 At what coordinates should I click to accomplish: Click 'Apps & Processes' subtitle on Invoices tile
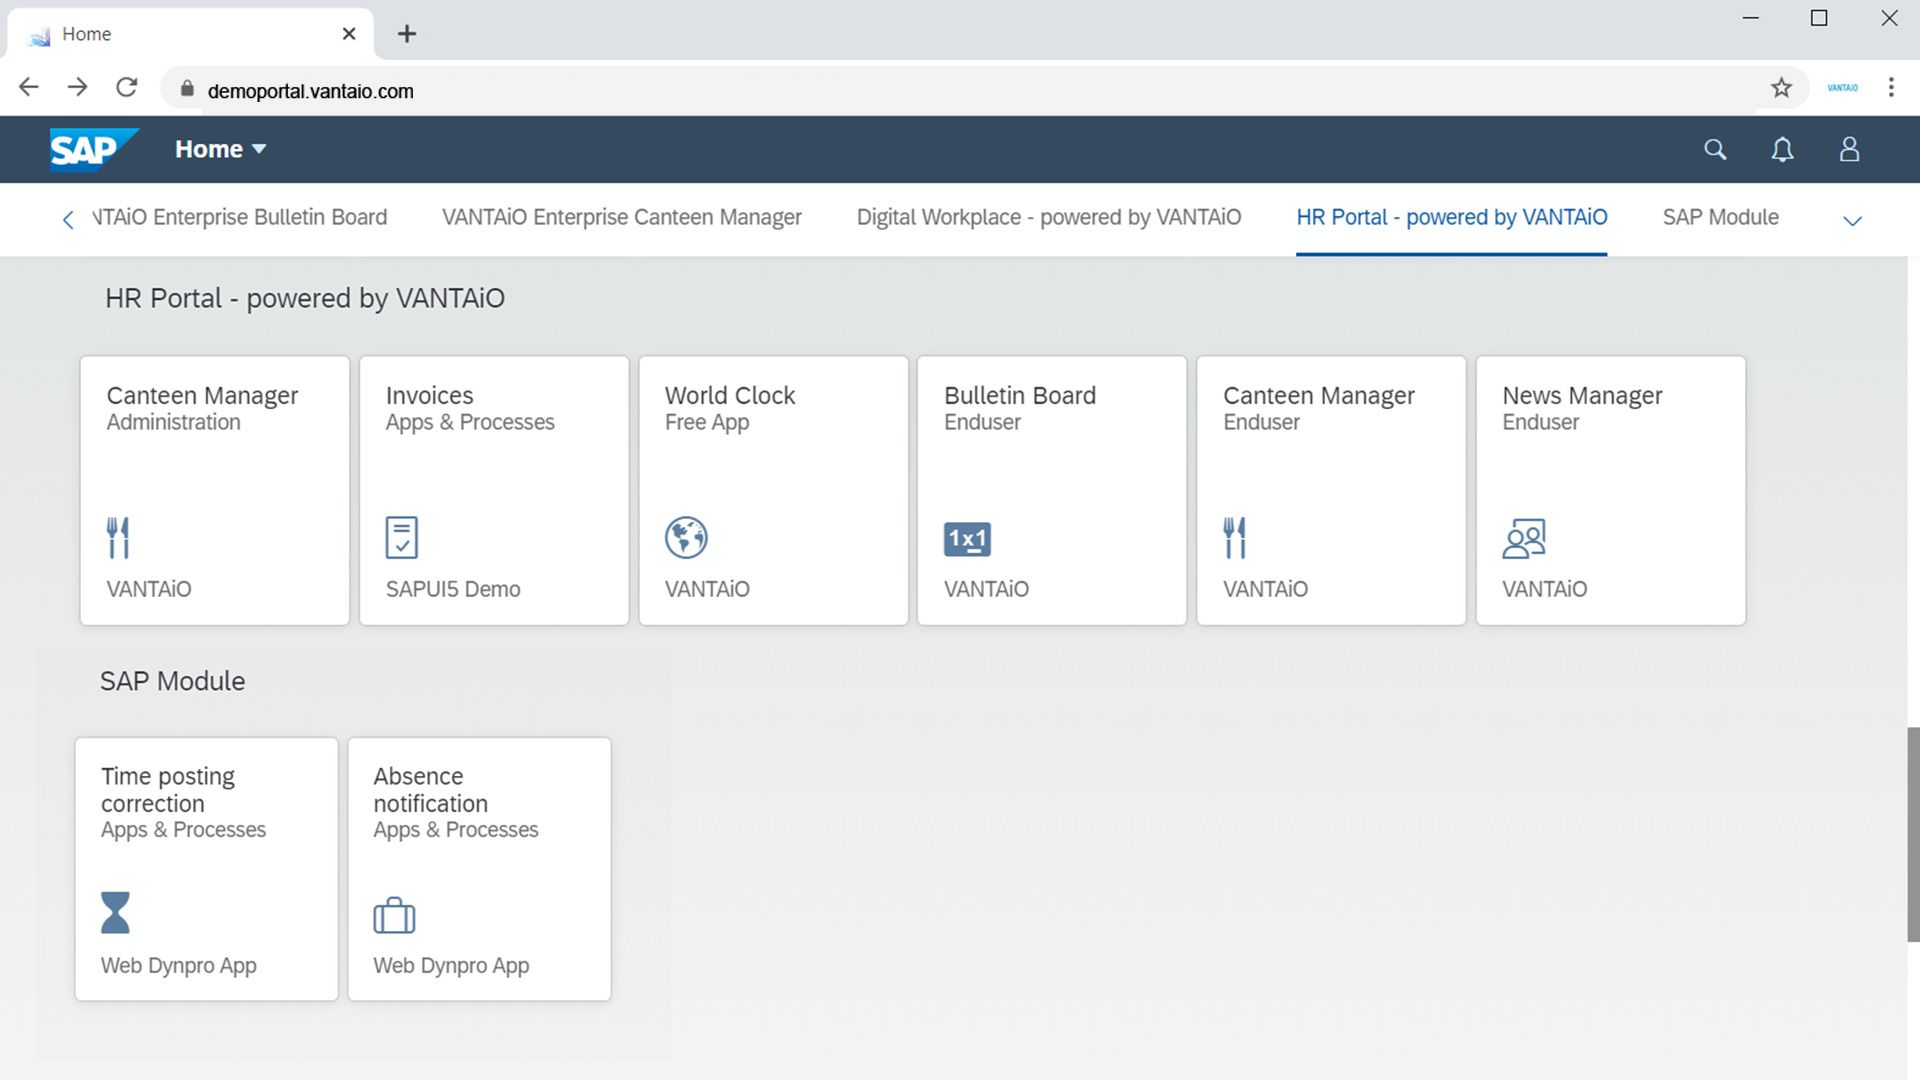click(x=469, y=422)
